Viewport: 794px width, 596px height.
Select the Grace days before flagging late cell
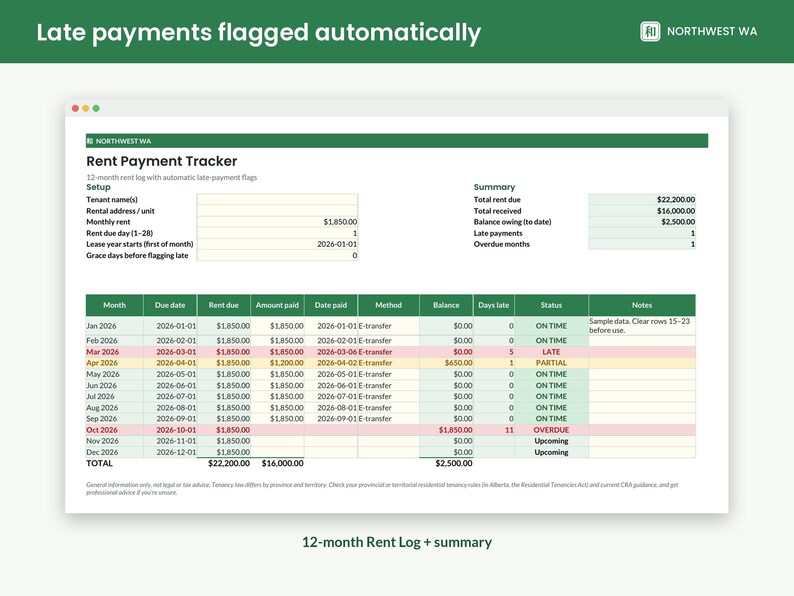[x=277, y=255]
